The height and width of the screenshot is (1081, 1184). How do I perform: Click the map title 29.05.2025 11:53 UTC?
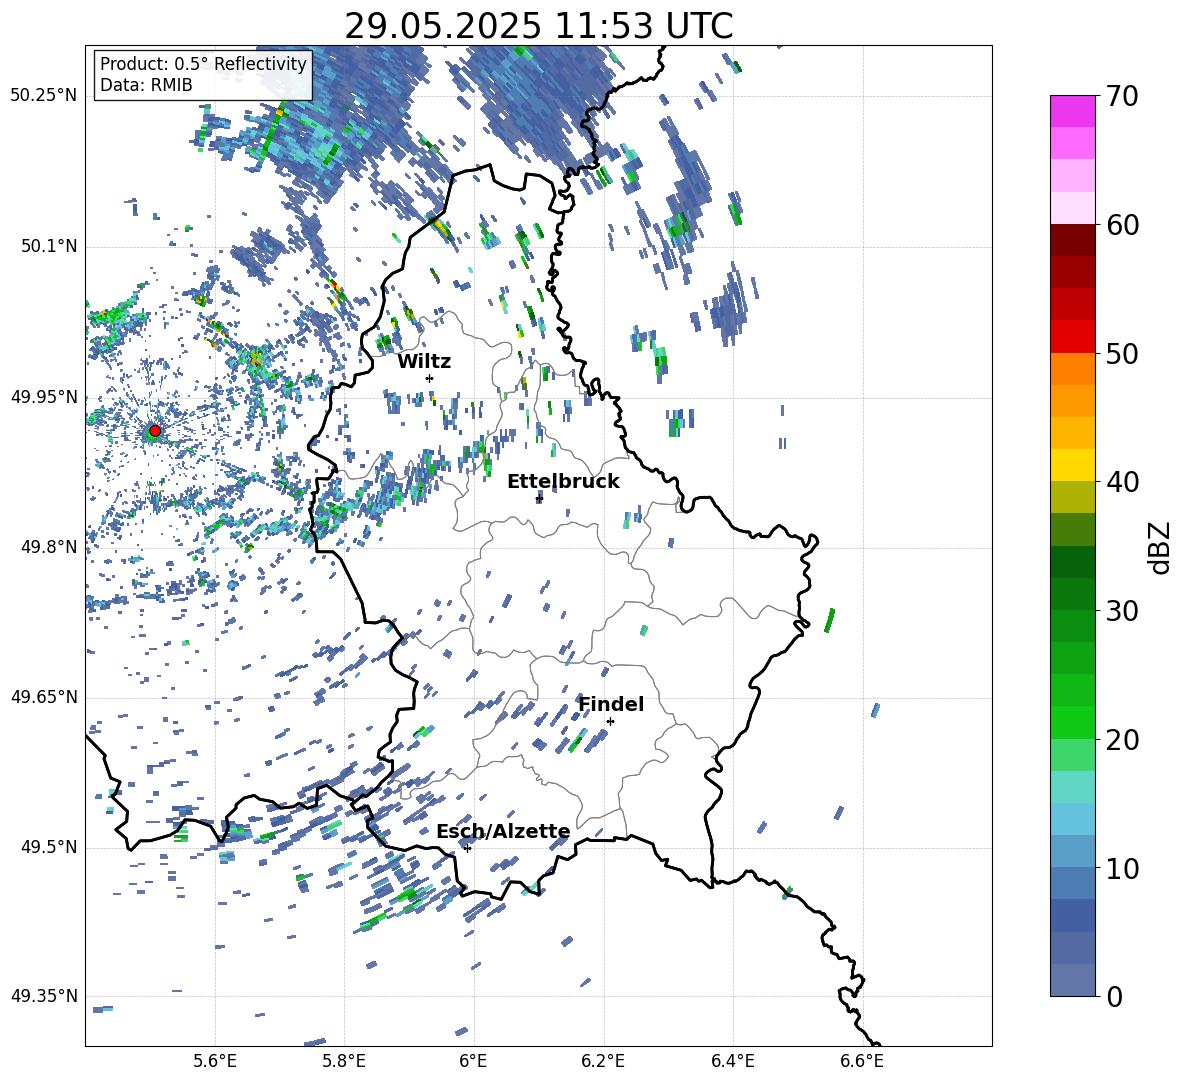[x=538, y=26]
